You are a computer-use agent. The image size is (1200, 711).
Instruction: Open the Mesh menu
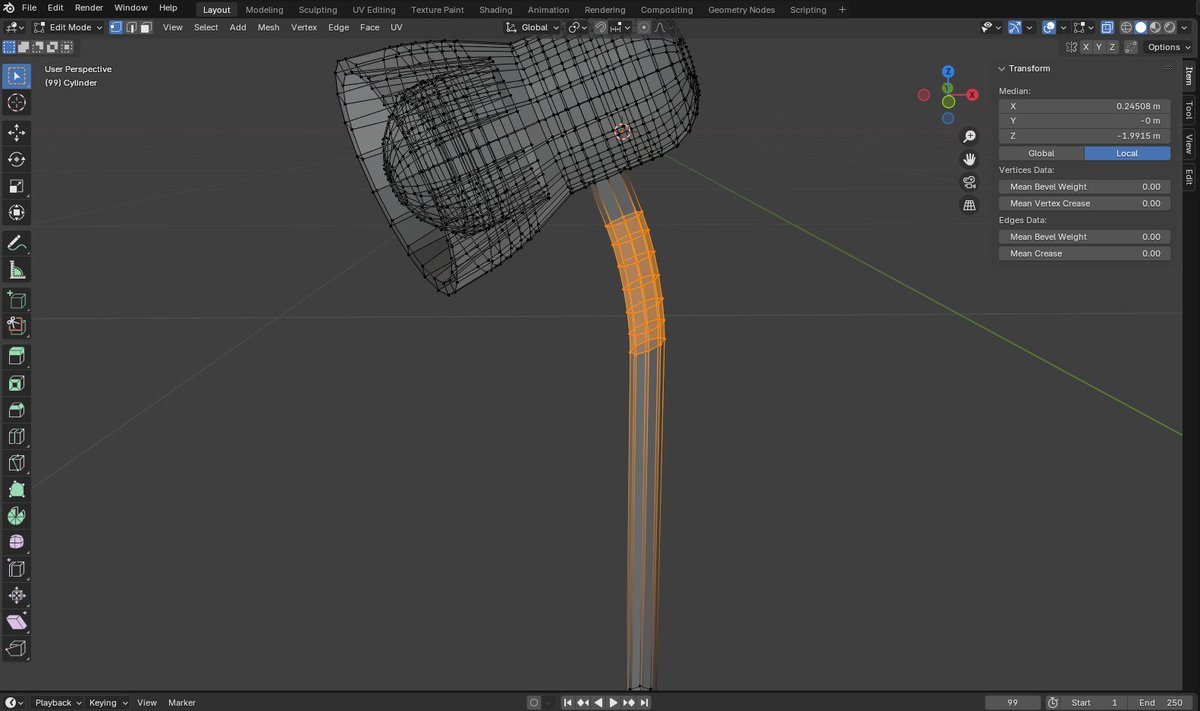[x=268, y=27]
